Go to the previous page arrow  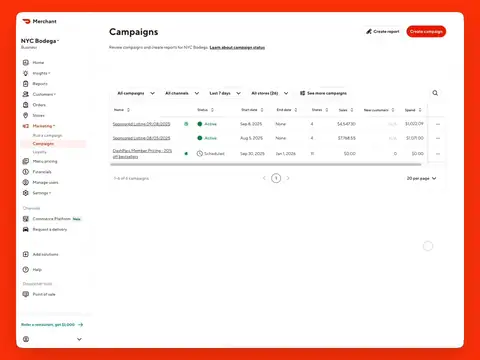pos(264,178)
